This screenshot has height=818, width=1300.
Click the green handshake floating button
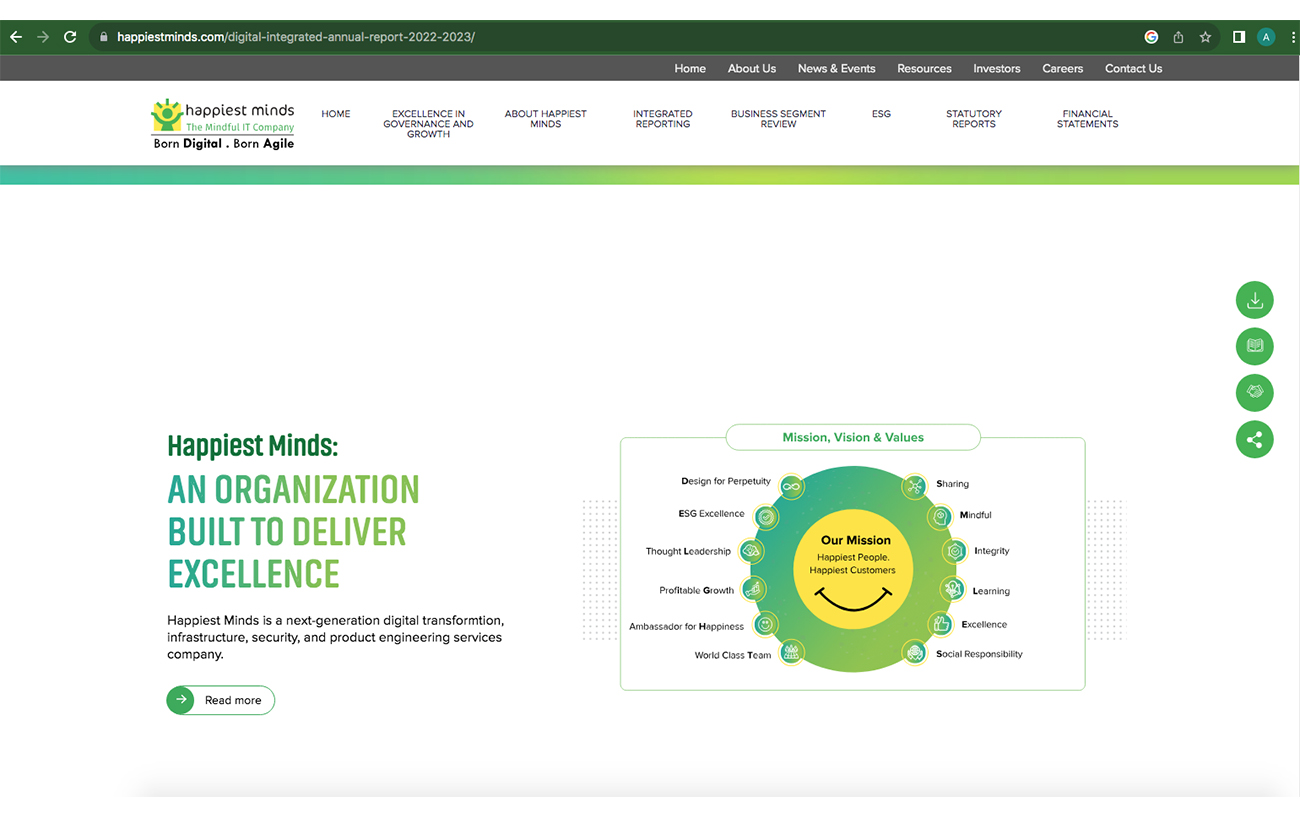[x=1255, y=392]
